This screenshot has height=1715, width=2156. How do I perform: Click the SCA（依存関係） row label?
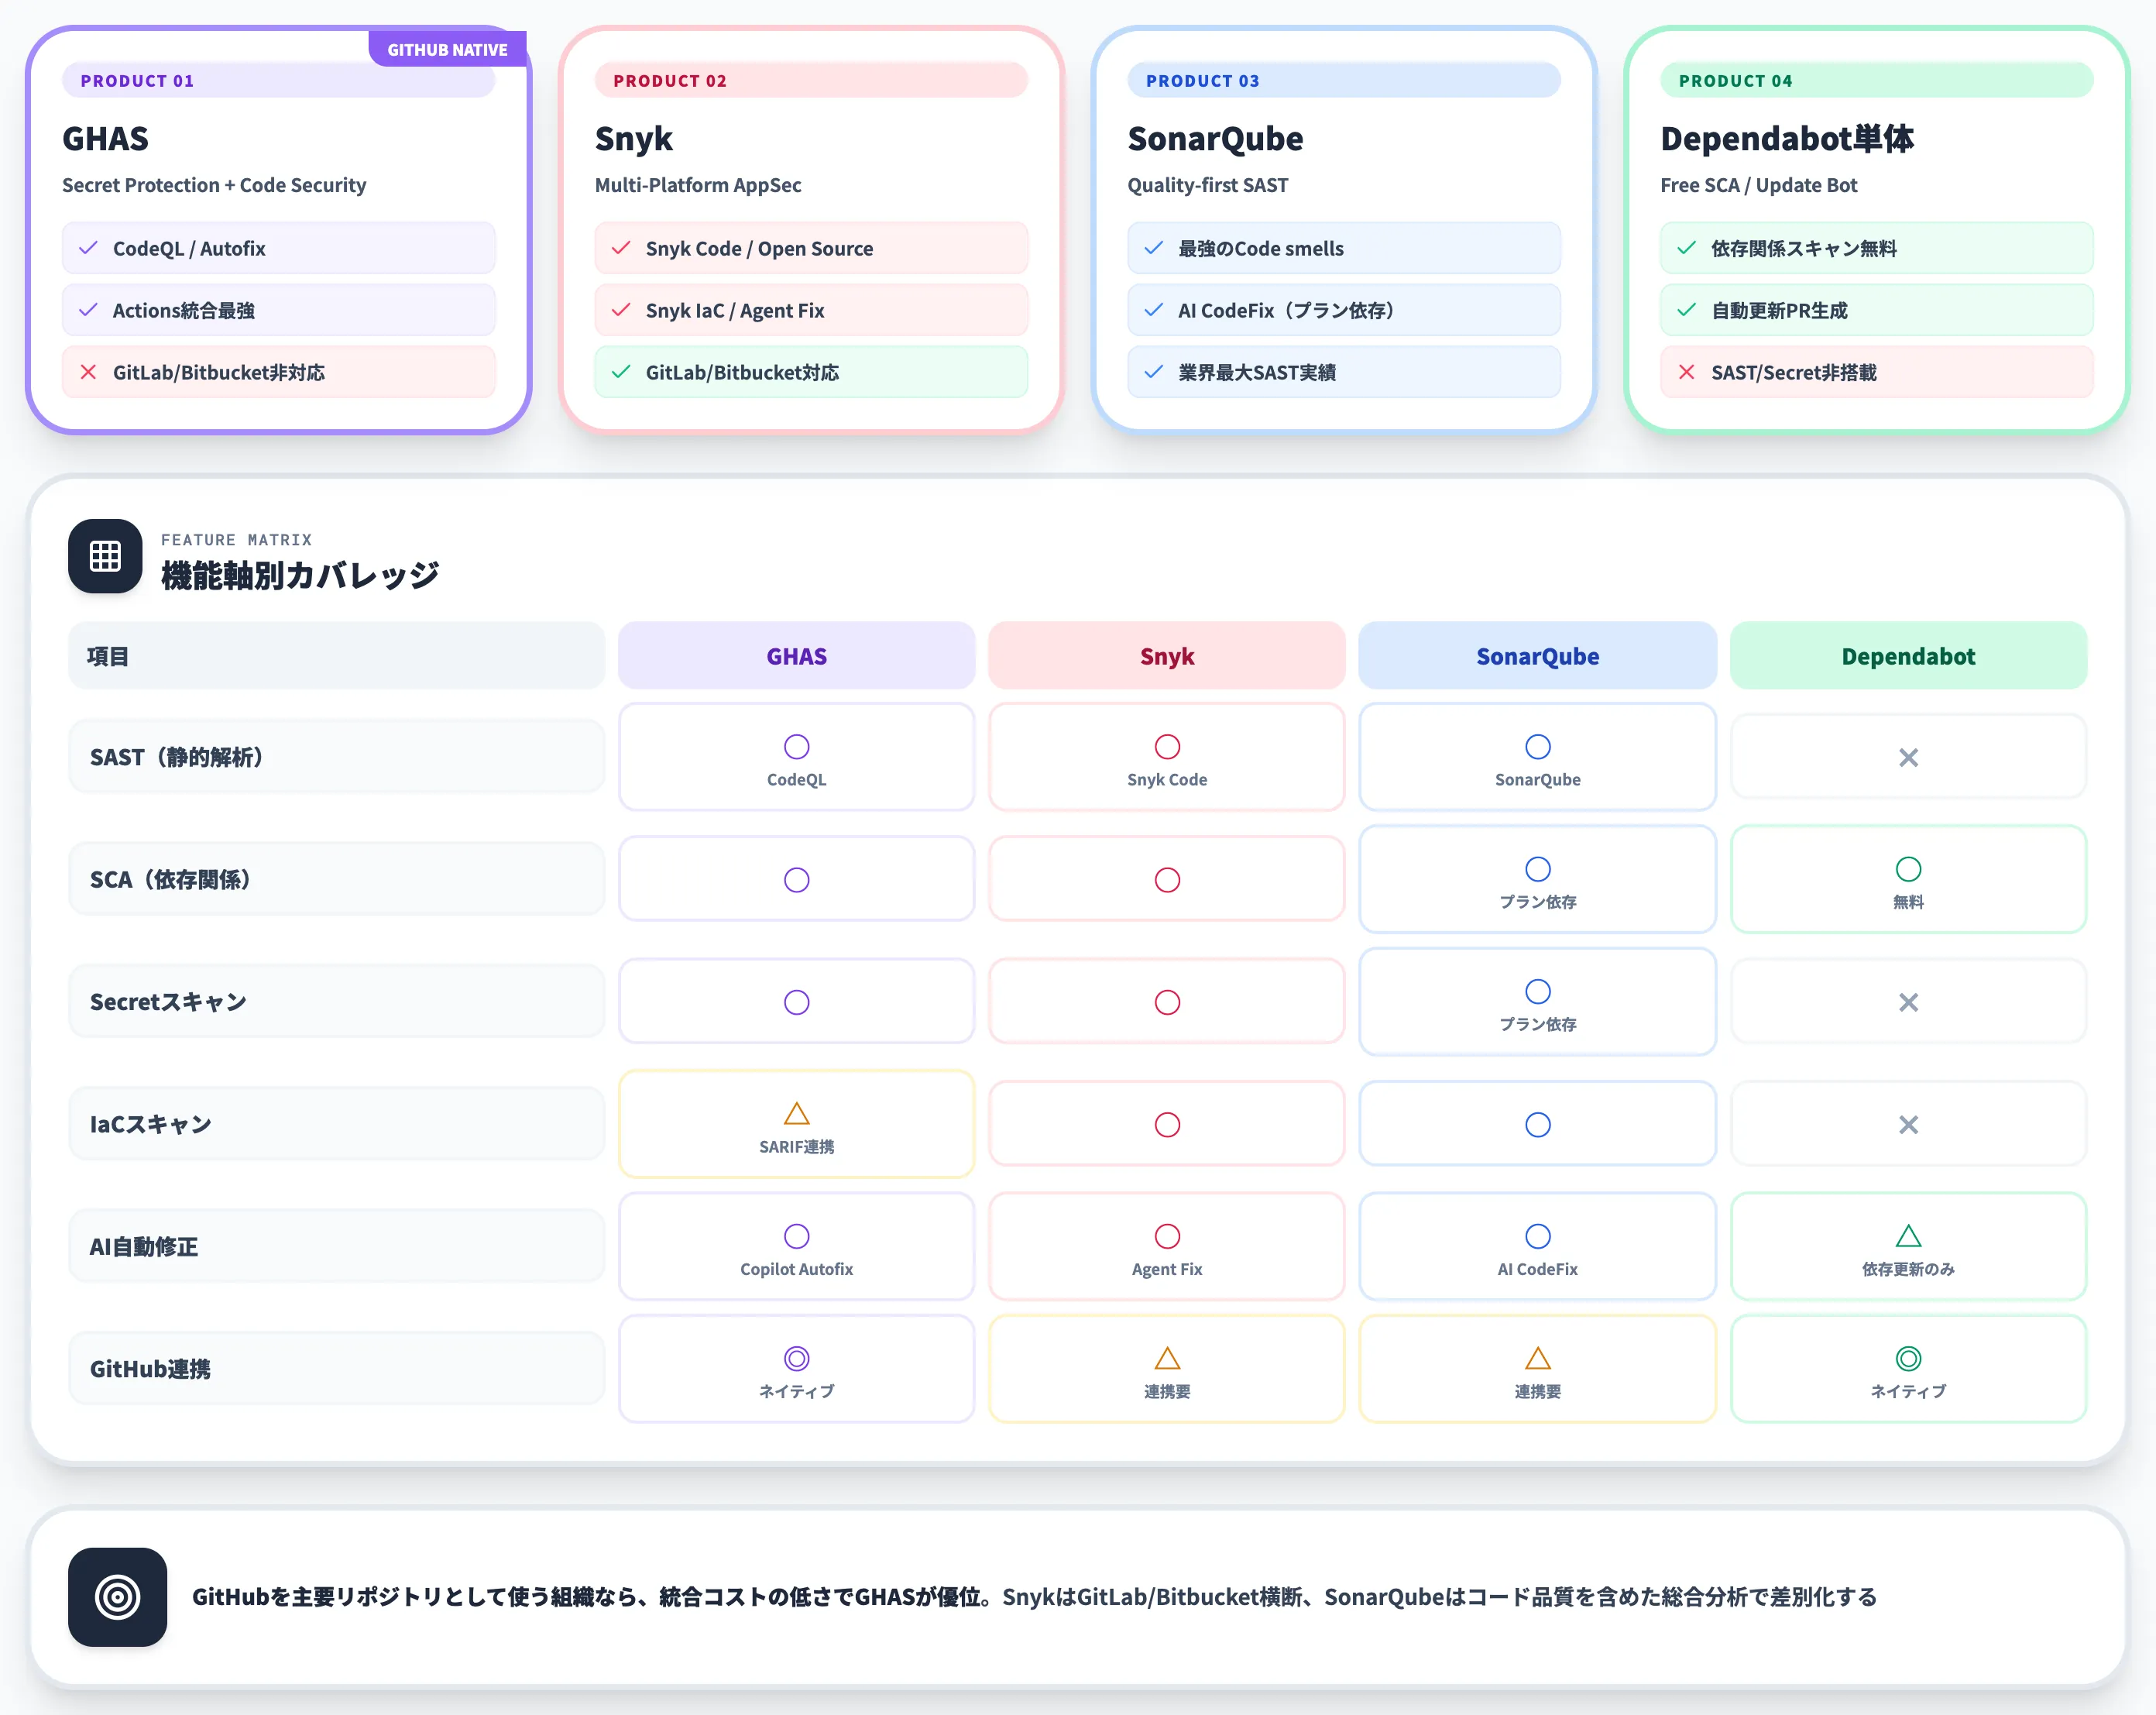pos(337,879)
